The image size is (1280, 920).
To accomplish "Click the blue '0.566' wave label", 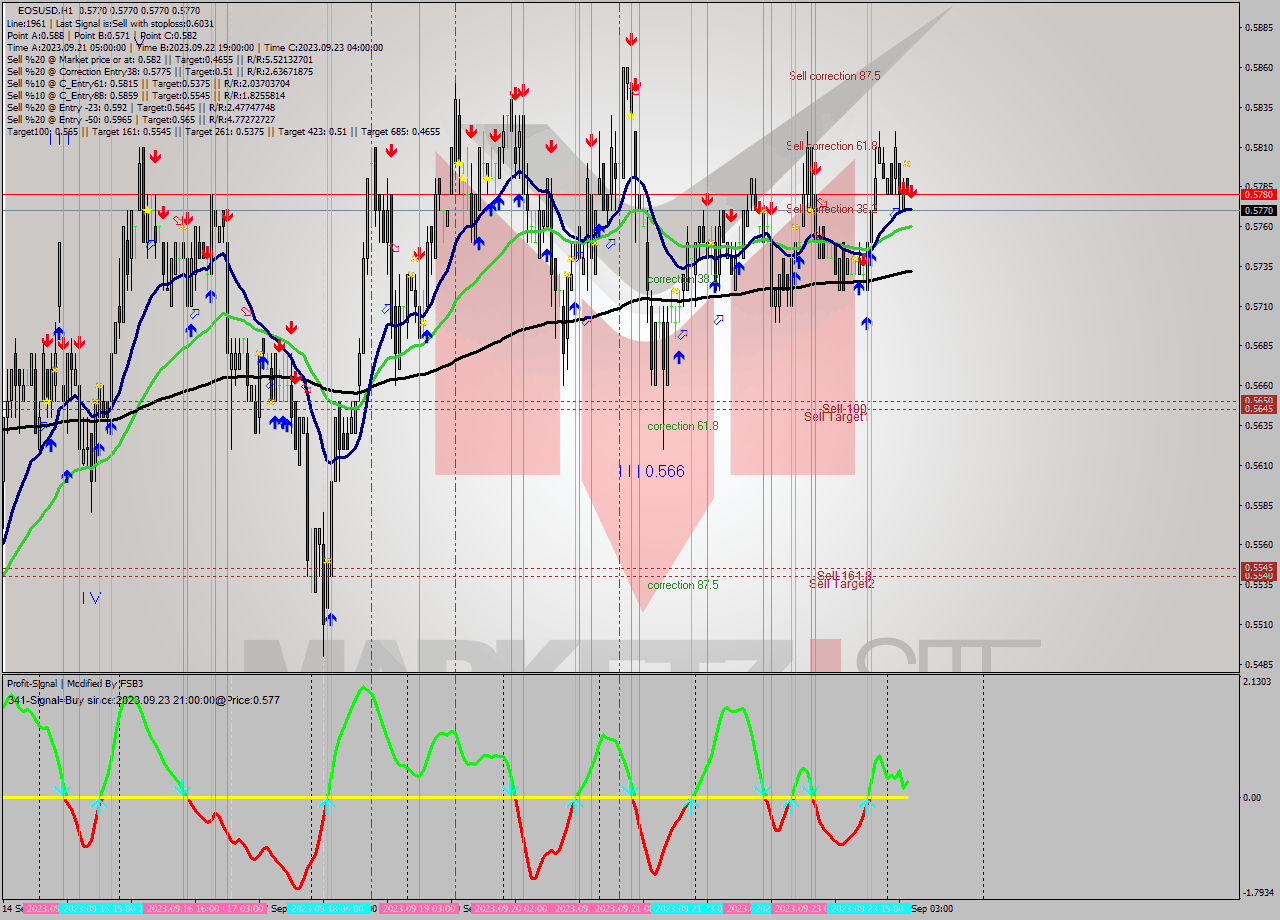I will tap(664, 471).
